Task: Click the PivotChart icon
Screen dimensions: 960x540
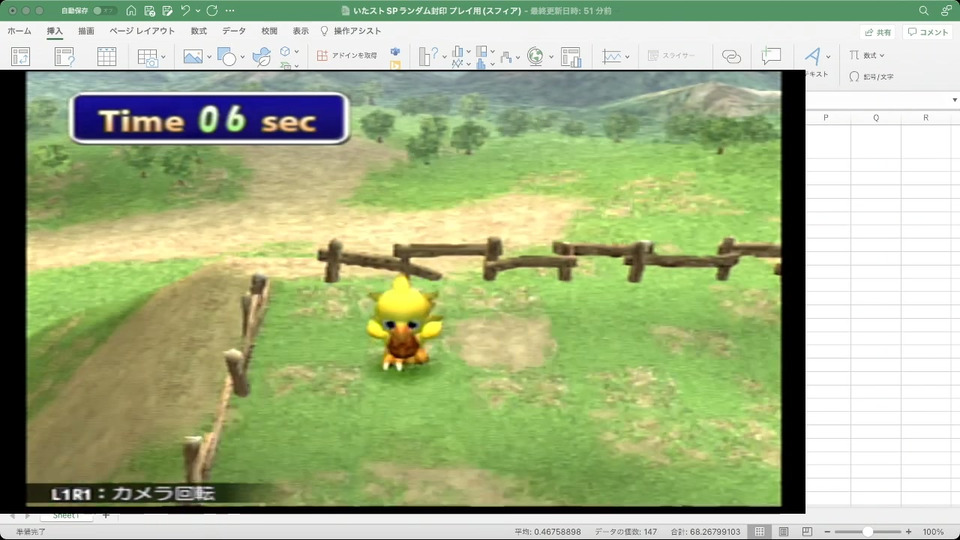Action: coord(571,57)
